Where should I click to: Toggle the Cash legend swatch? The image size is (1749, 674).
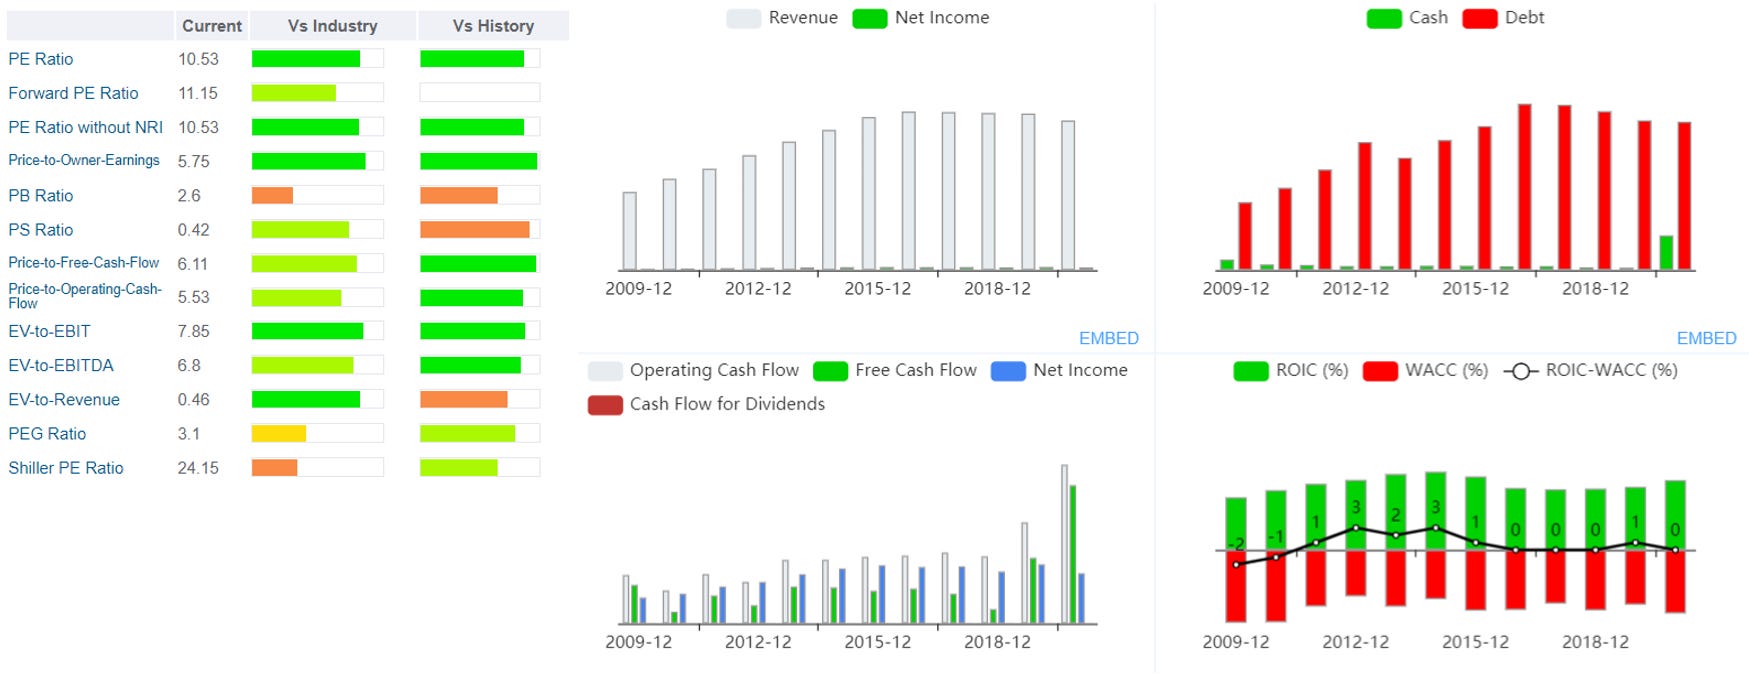(1384, 18)
